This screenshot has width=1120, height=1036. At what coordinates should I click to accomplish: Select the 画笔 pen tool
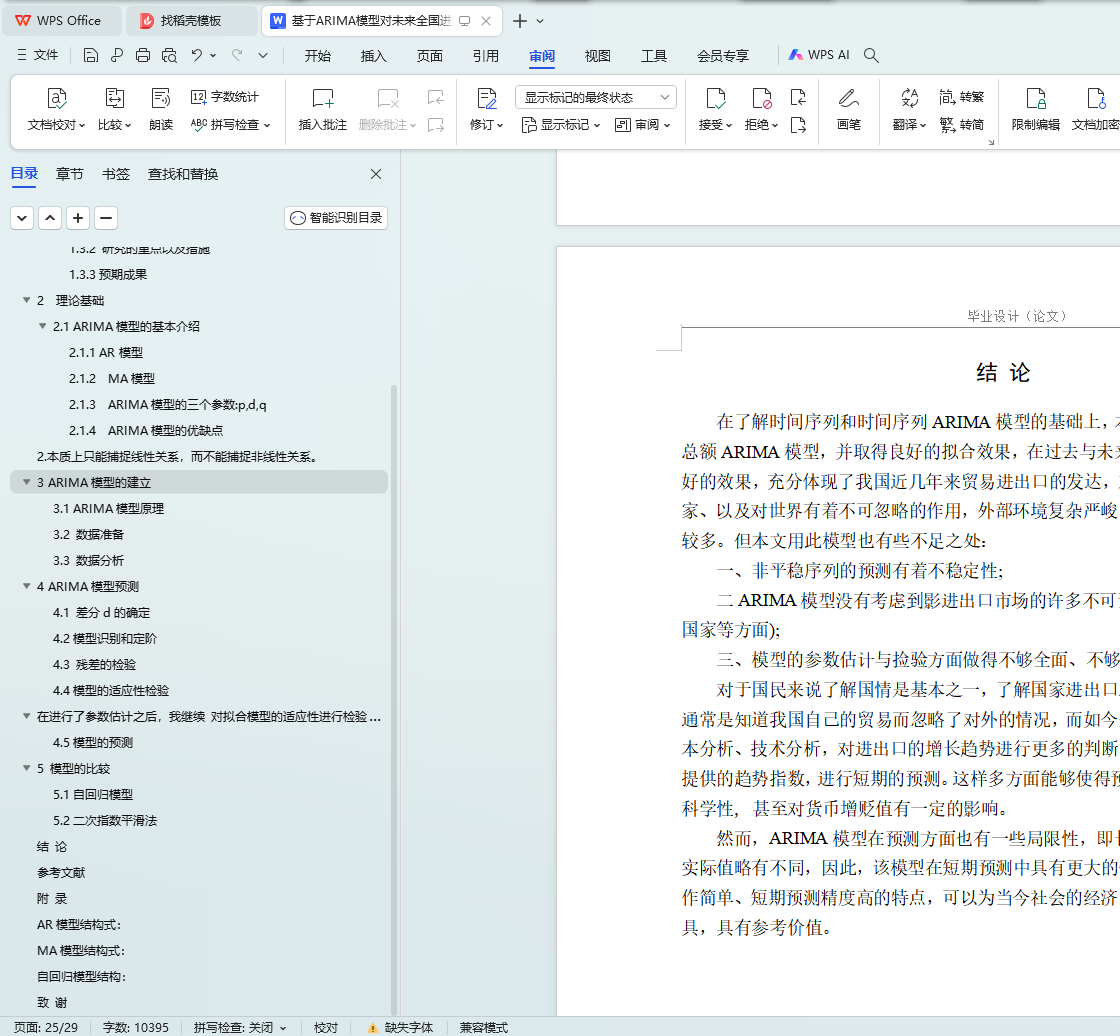point(849,109)
